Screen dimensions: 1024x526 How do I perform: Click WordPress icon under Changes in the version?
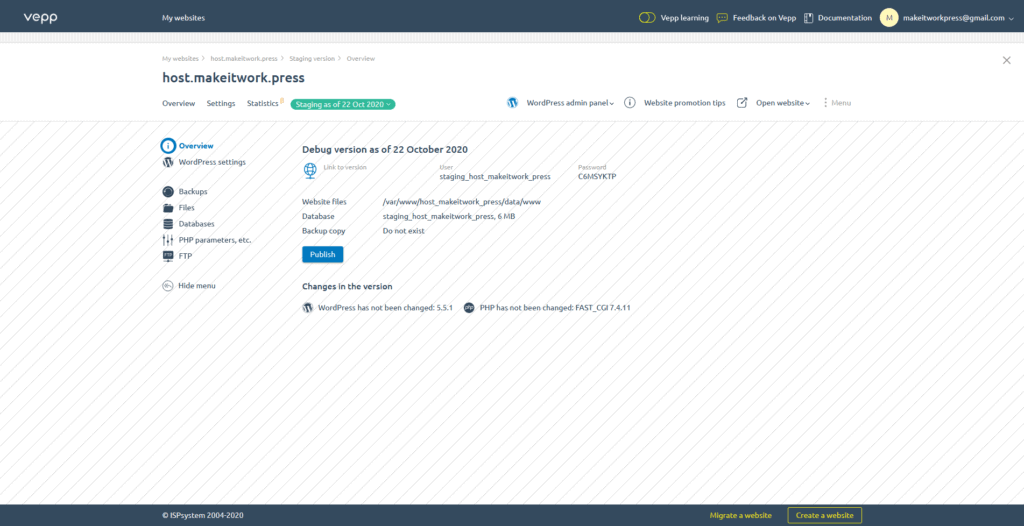click(x=308, y=308)
